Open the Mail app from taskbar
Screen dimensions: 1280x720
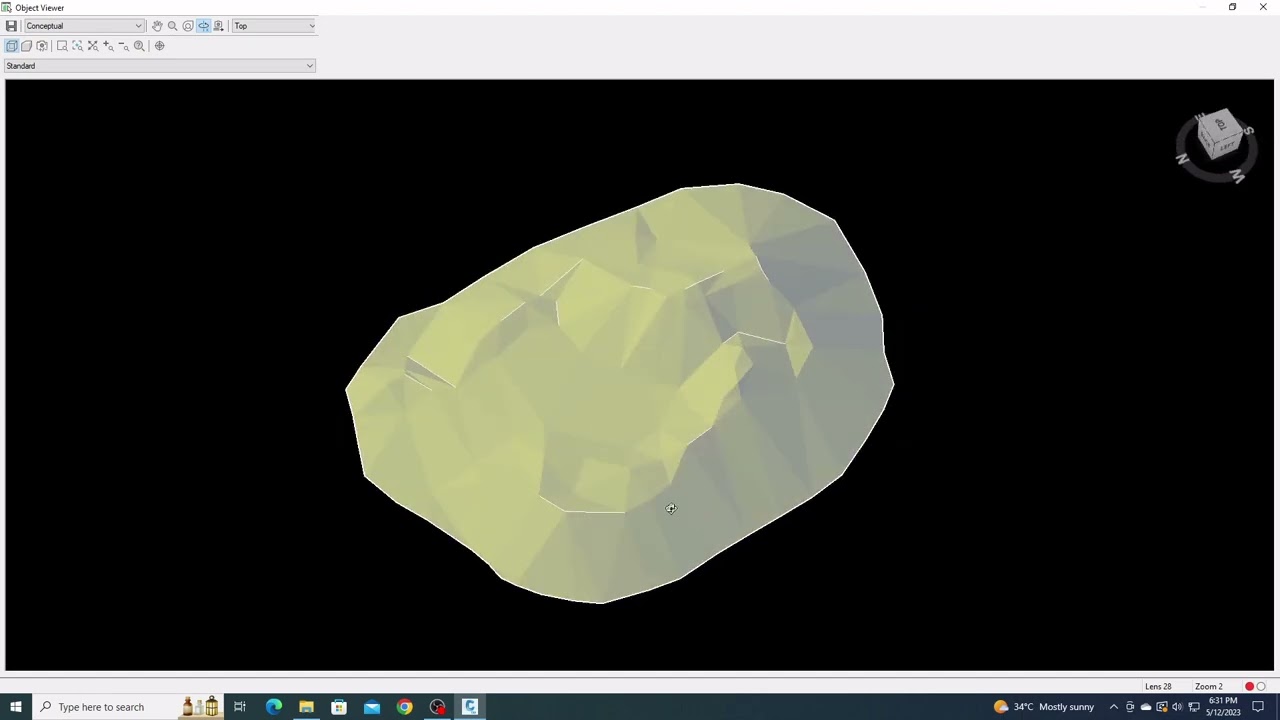(x=372, y=707)
